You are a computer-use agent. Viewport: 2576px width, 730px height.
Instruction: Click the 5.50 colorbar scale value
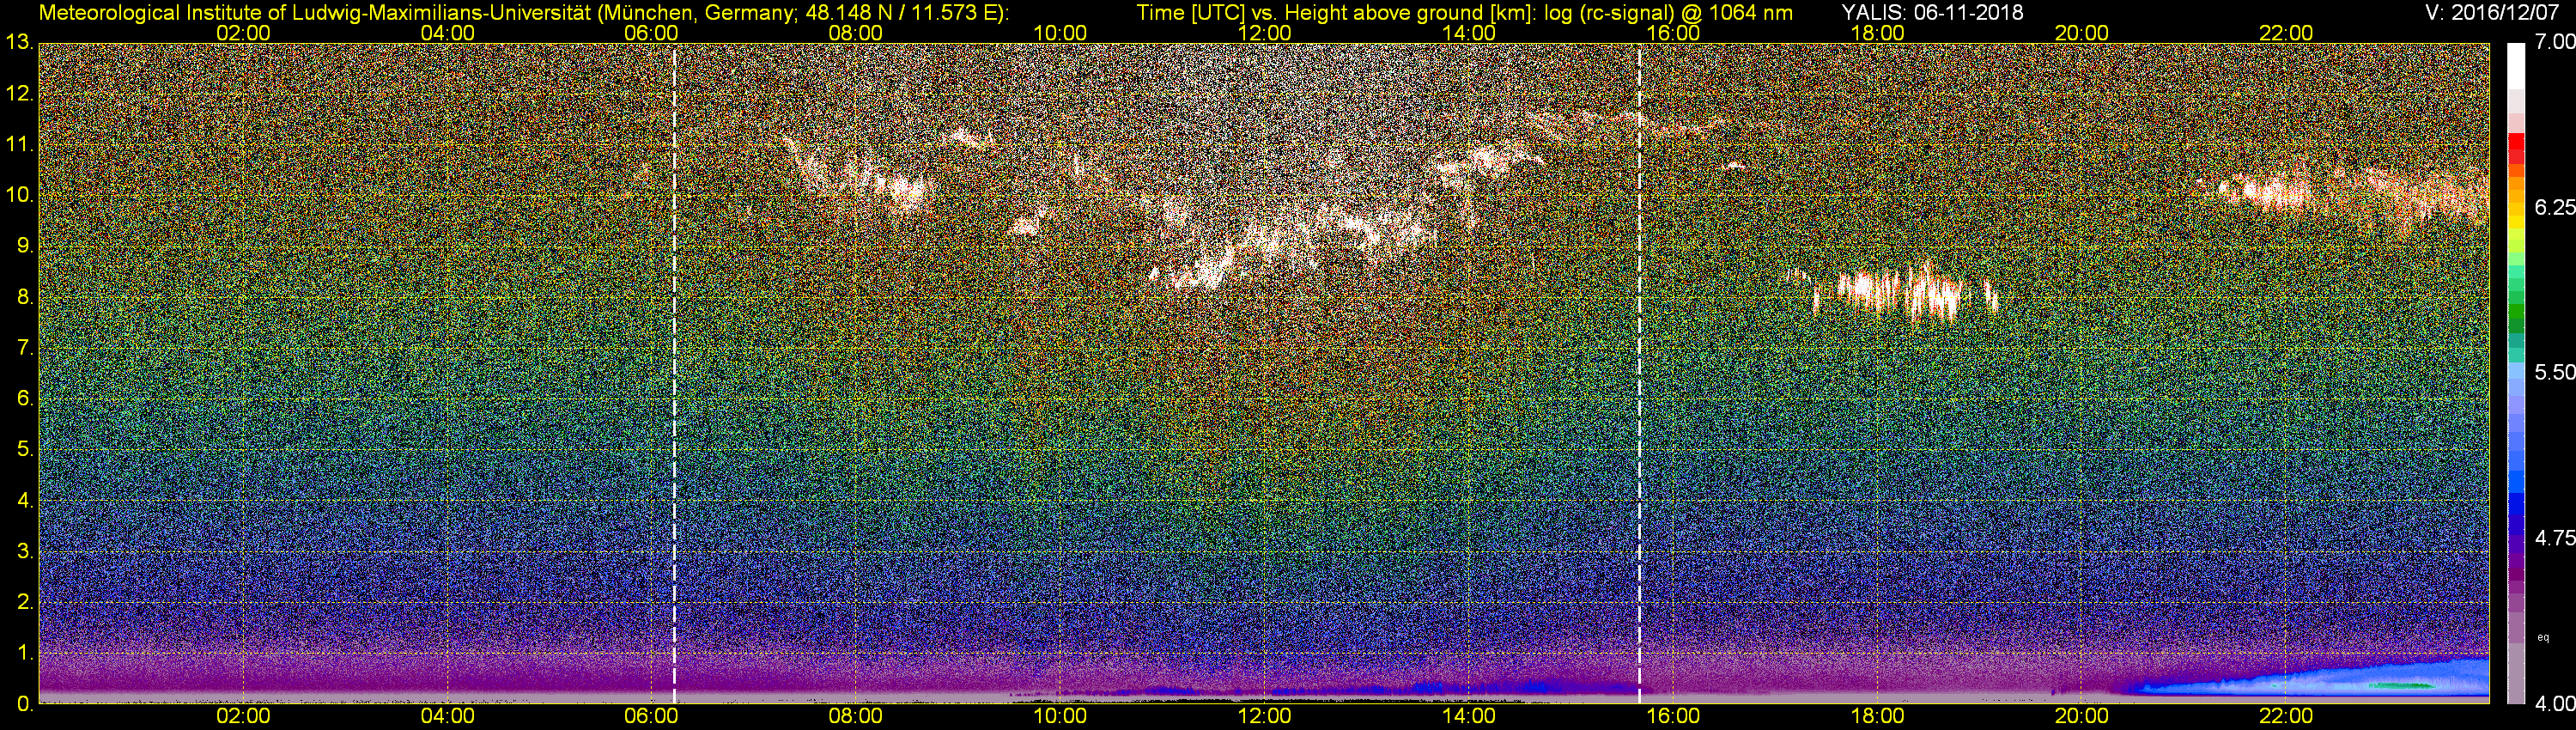(2555, 372)
